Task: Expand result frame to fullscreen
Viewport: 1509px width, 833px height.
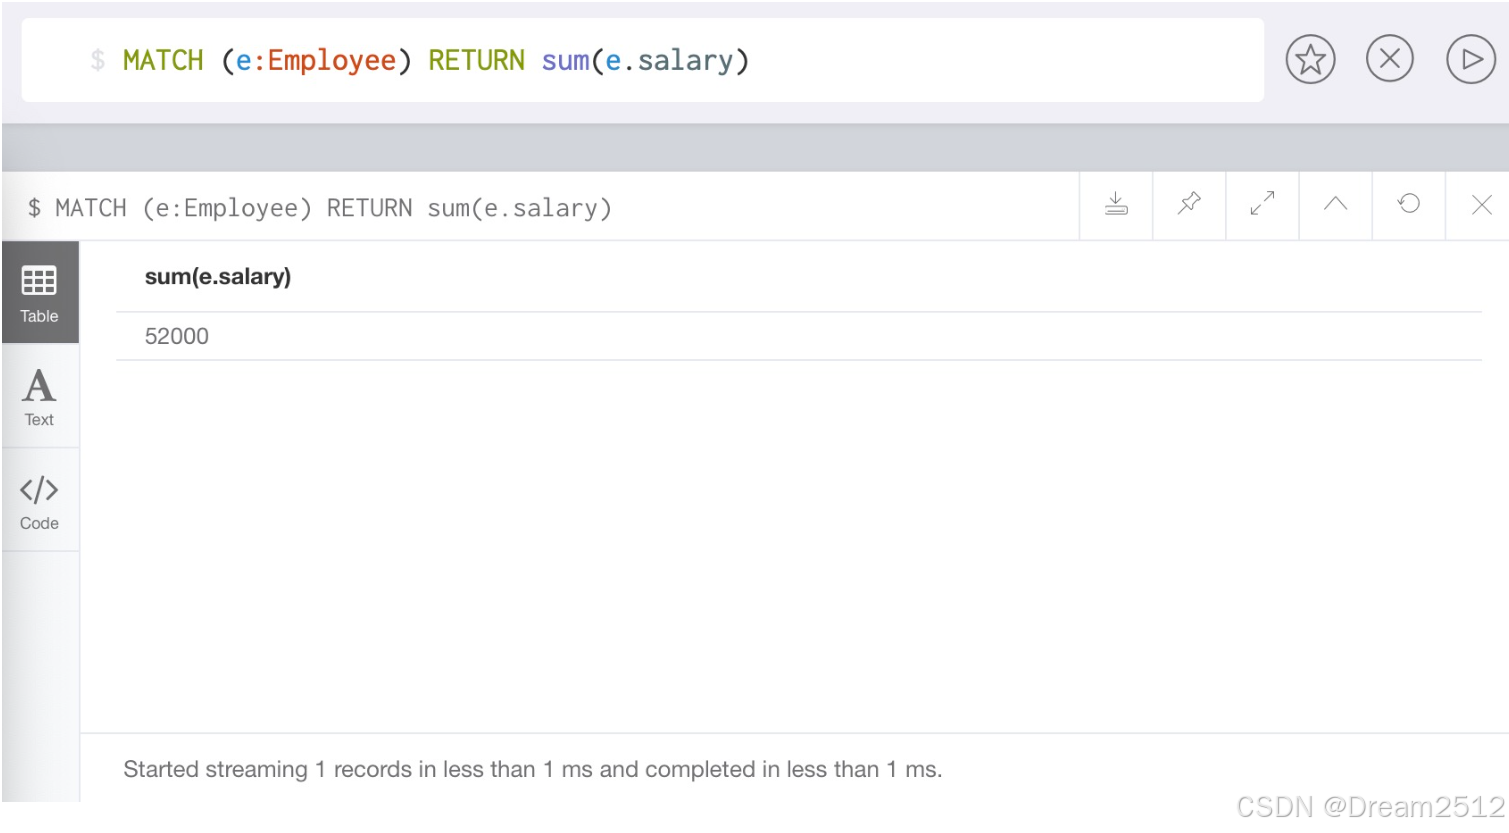Action: click(x=1262, y=205)
